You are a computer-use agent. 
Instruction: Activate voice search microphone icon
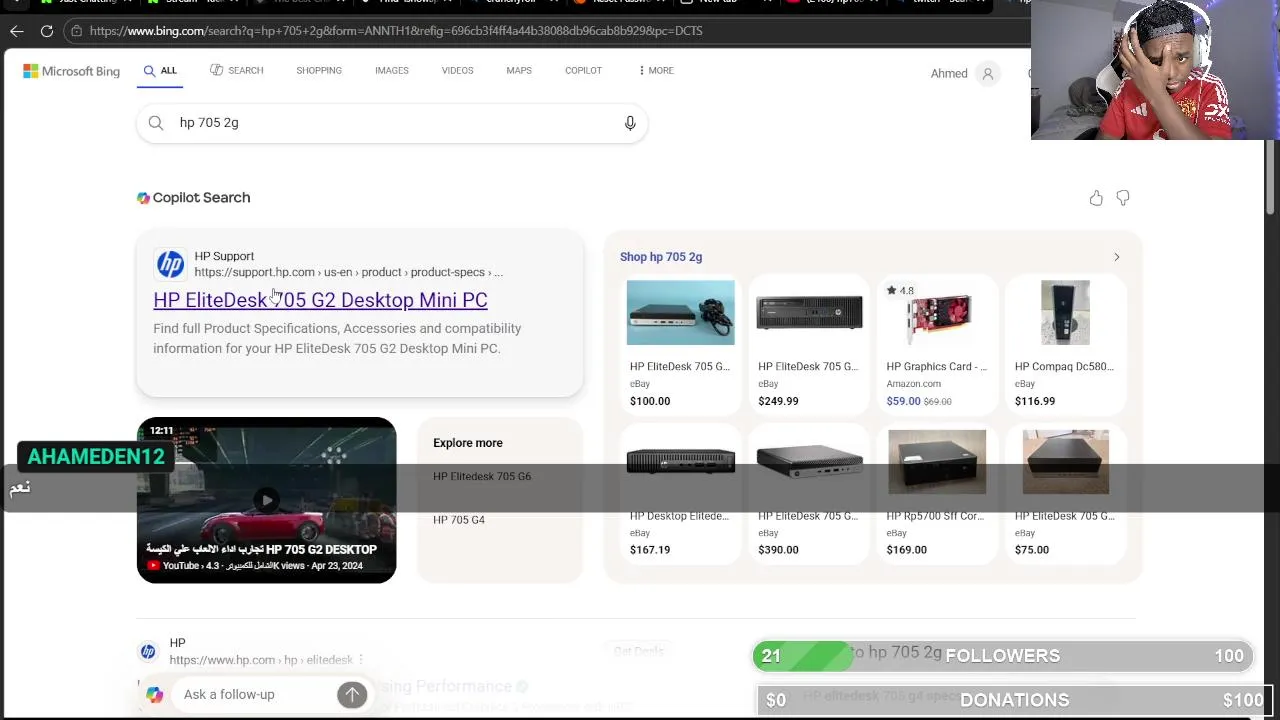(630, 123)
